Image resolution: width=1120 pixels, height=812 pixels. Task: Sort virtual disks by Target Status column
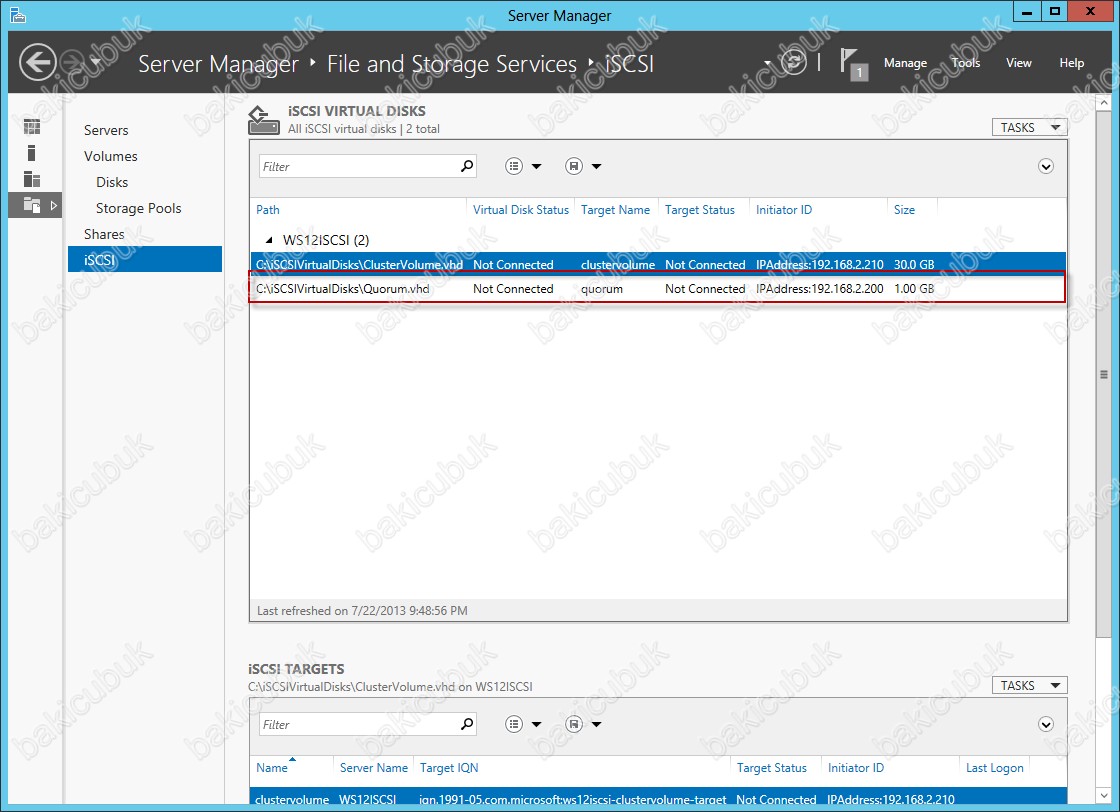[699, 210]
